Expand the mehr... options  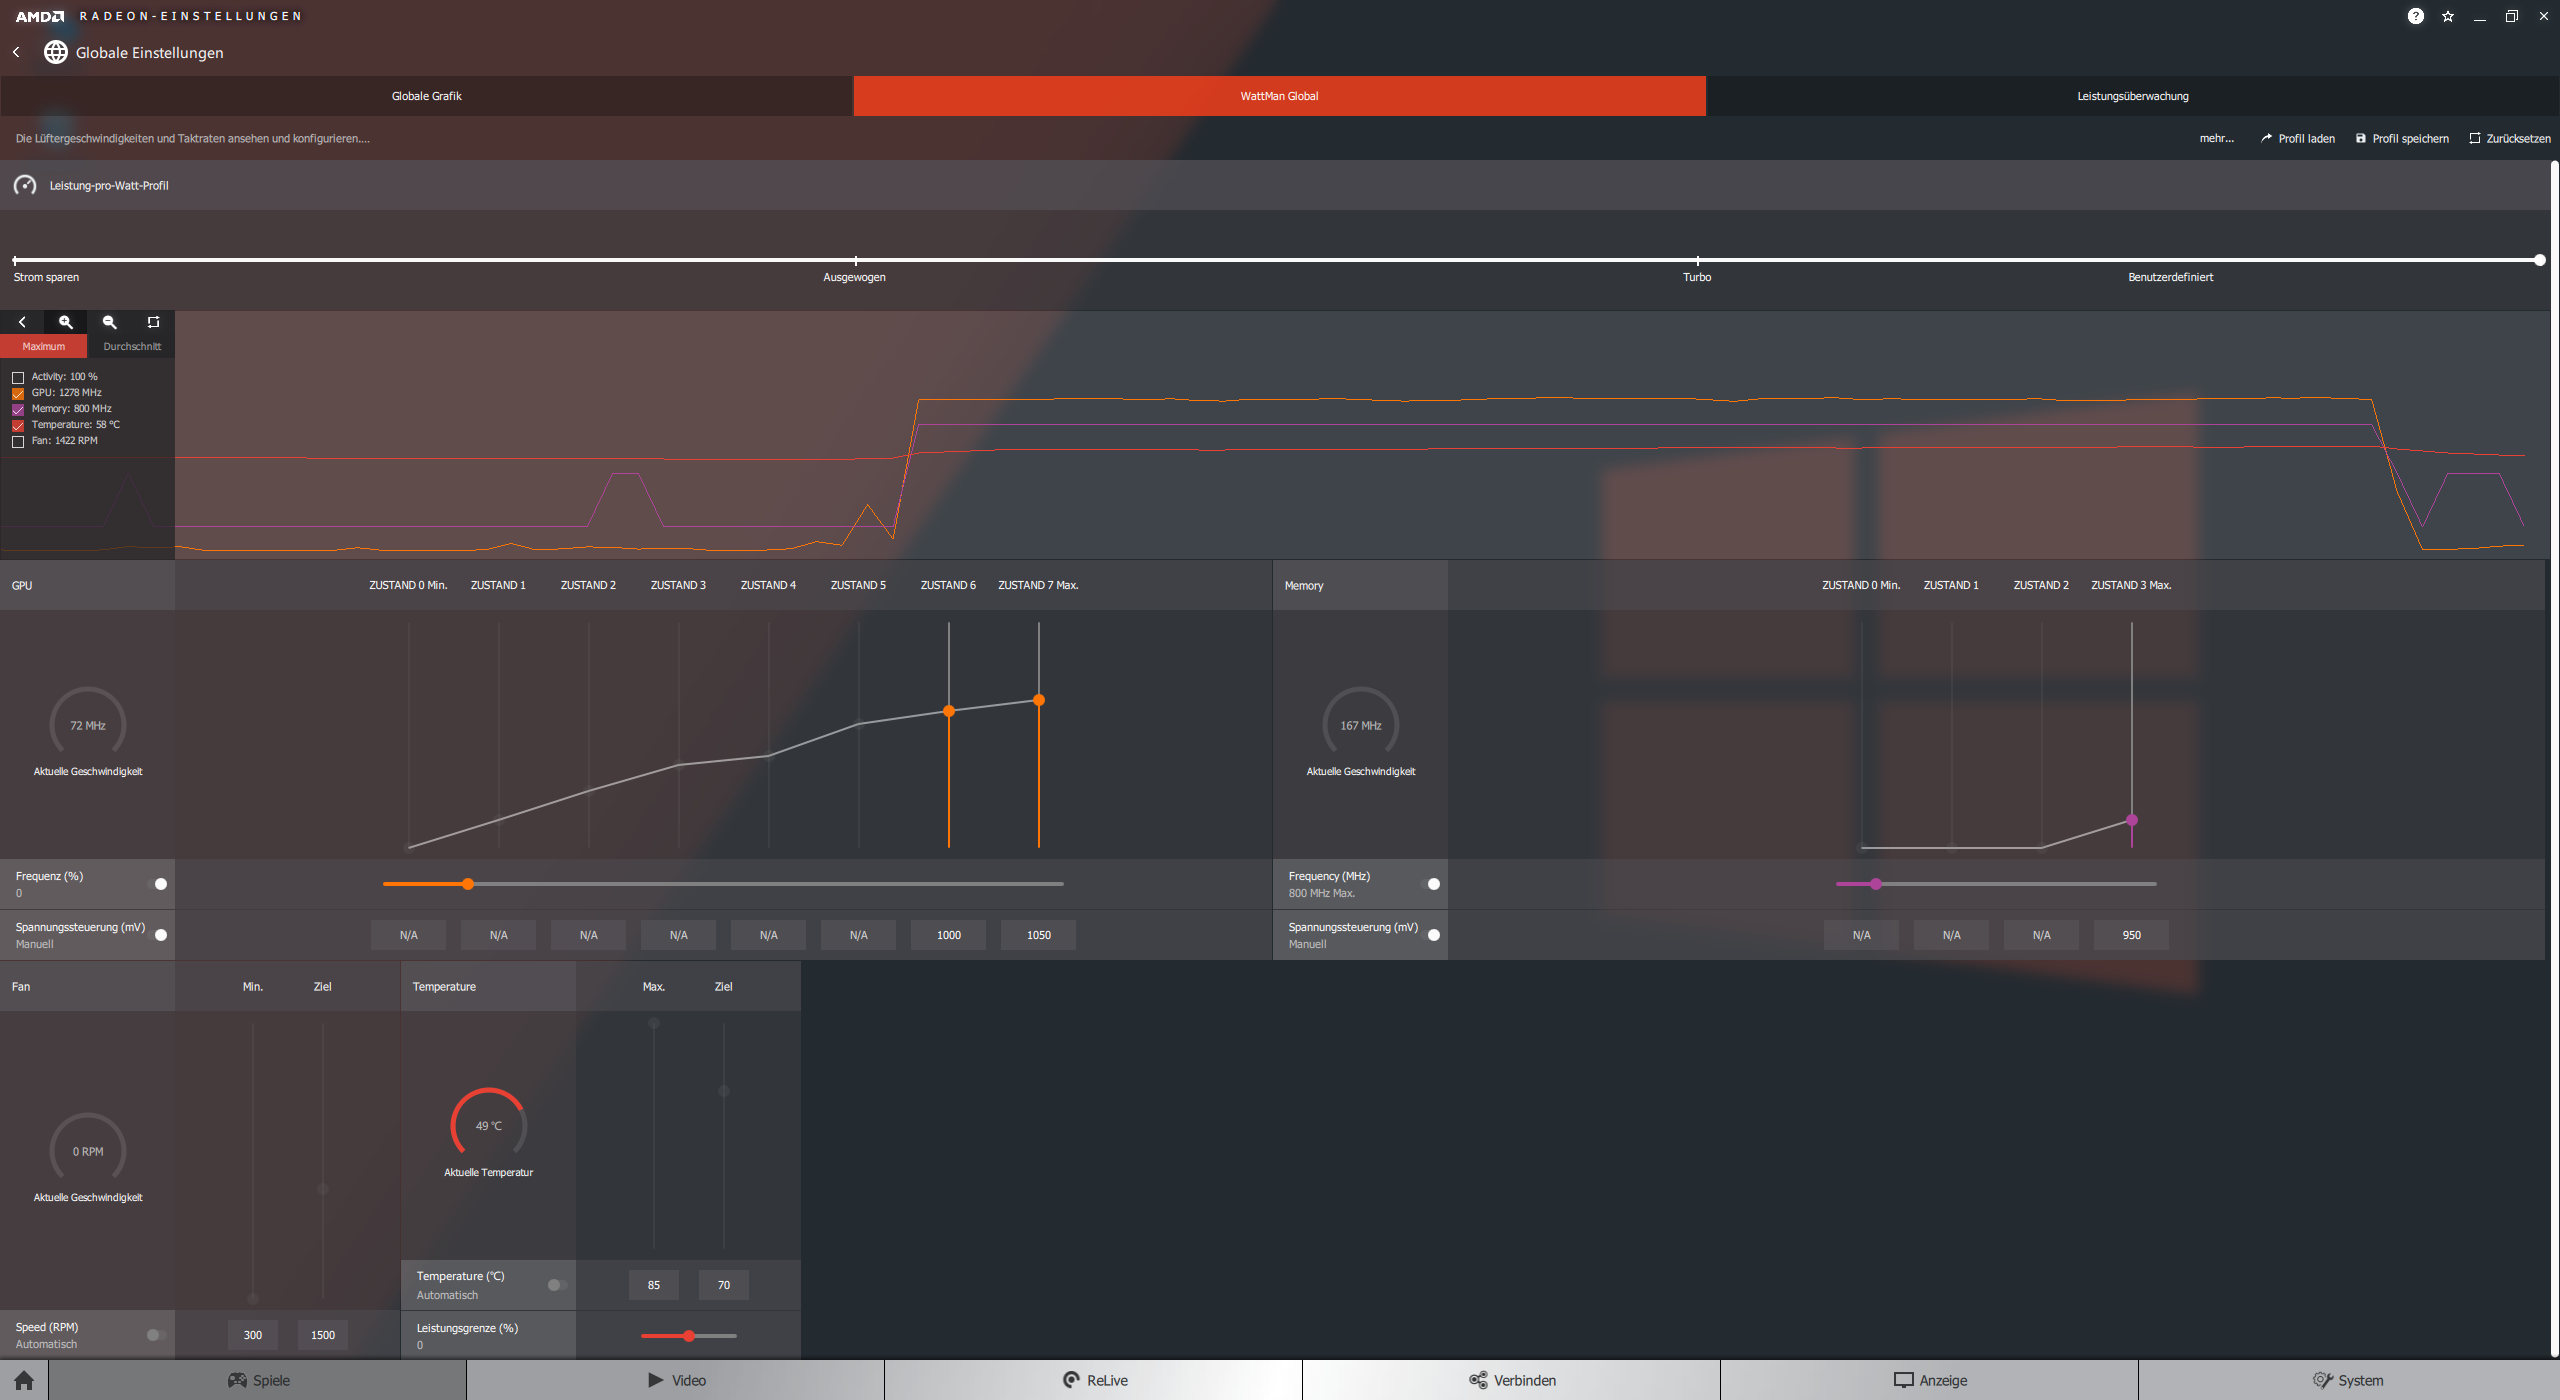click(2216, 138)
